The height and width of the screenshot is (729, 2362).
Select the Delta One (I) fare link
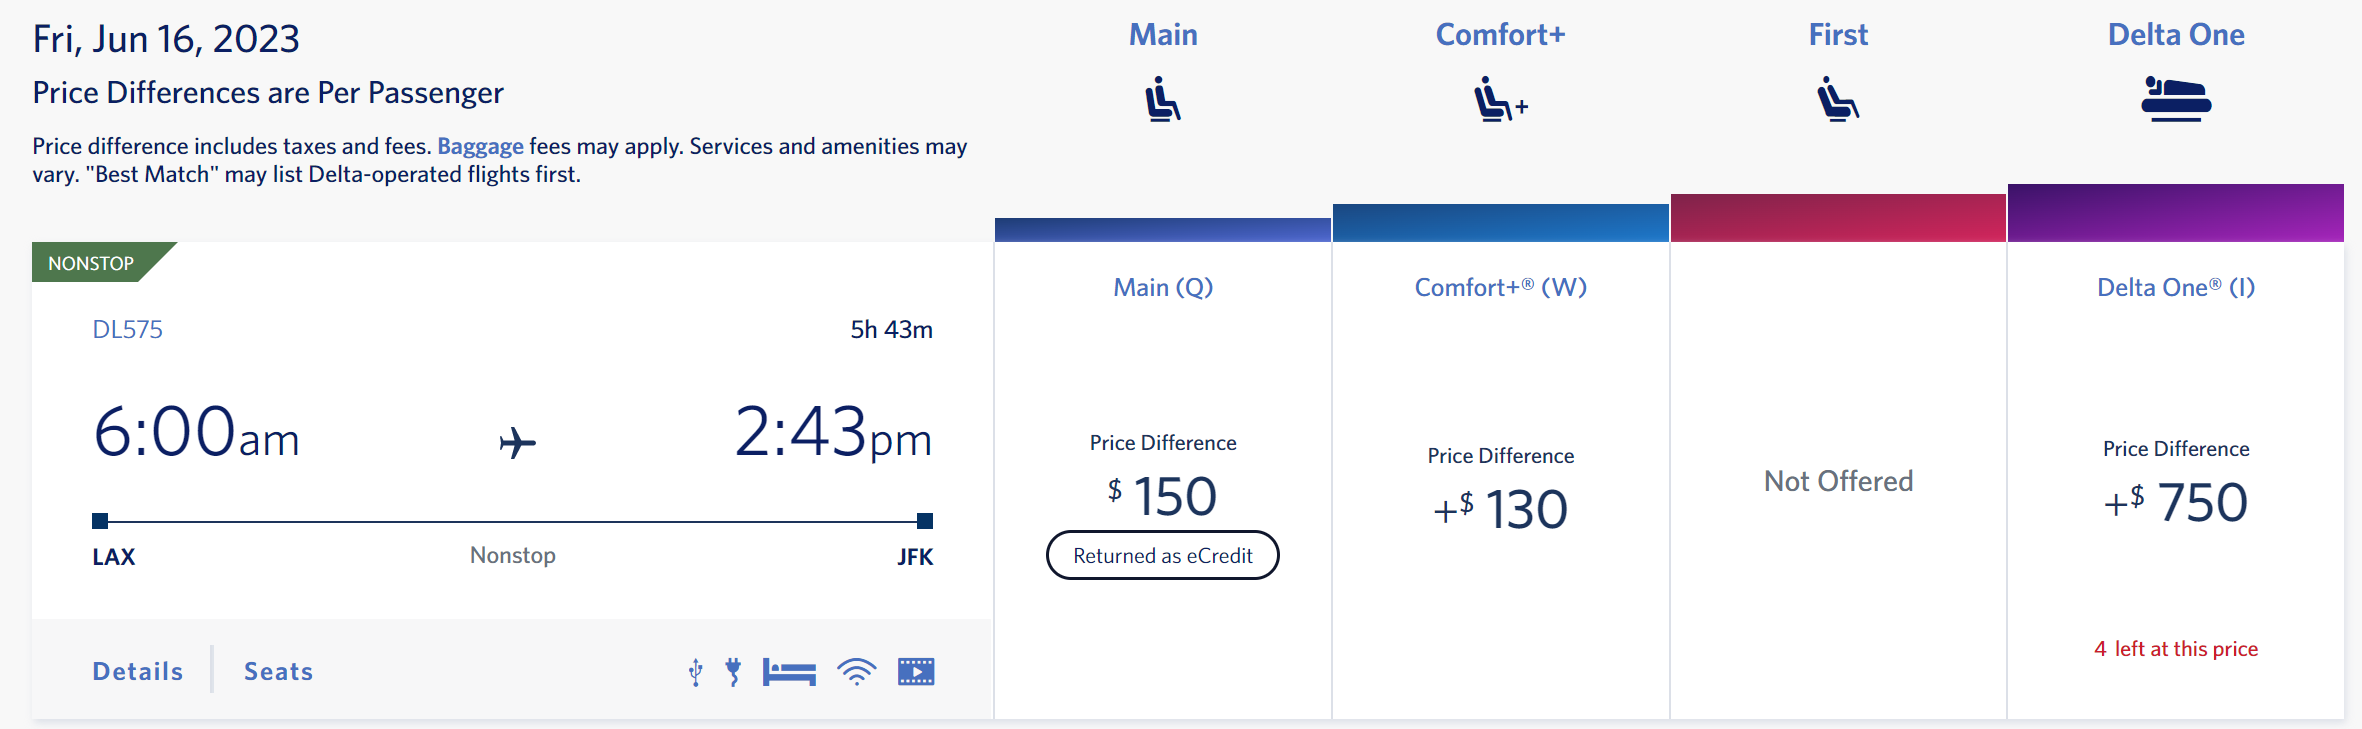coord(2176,287)
